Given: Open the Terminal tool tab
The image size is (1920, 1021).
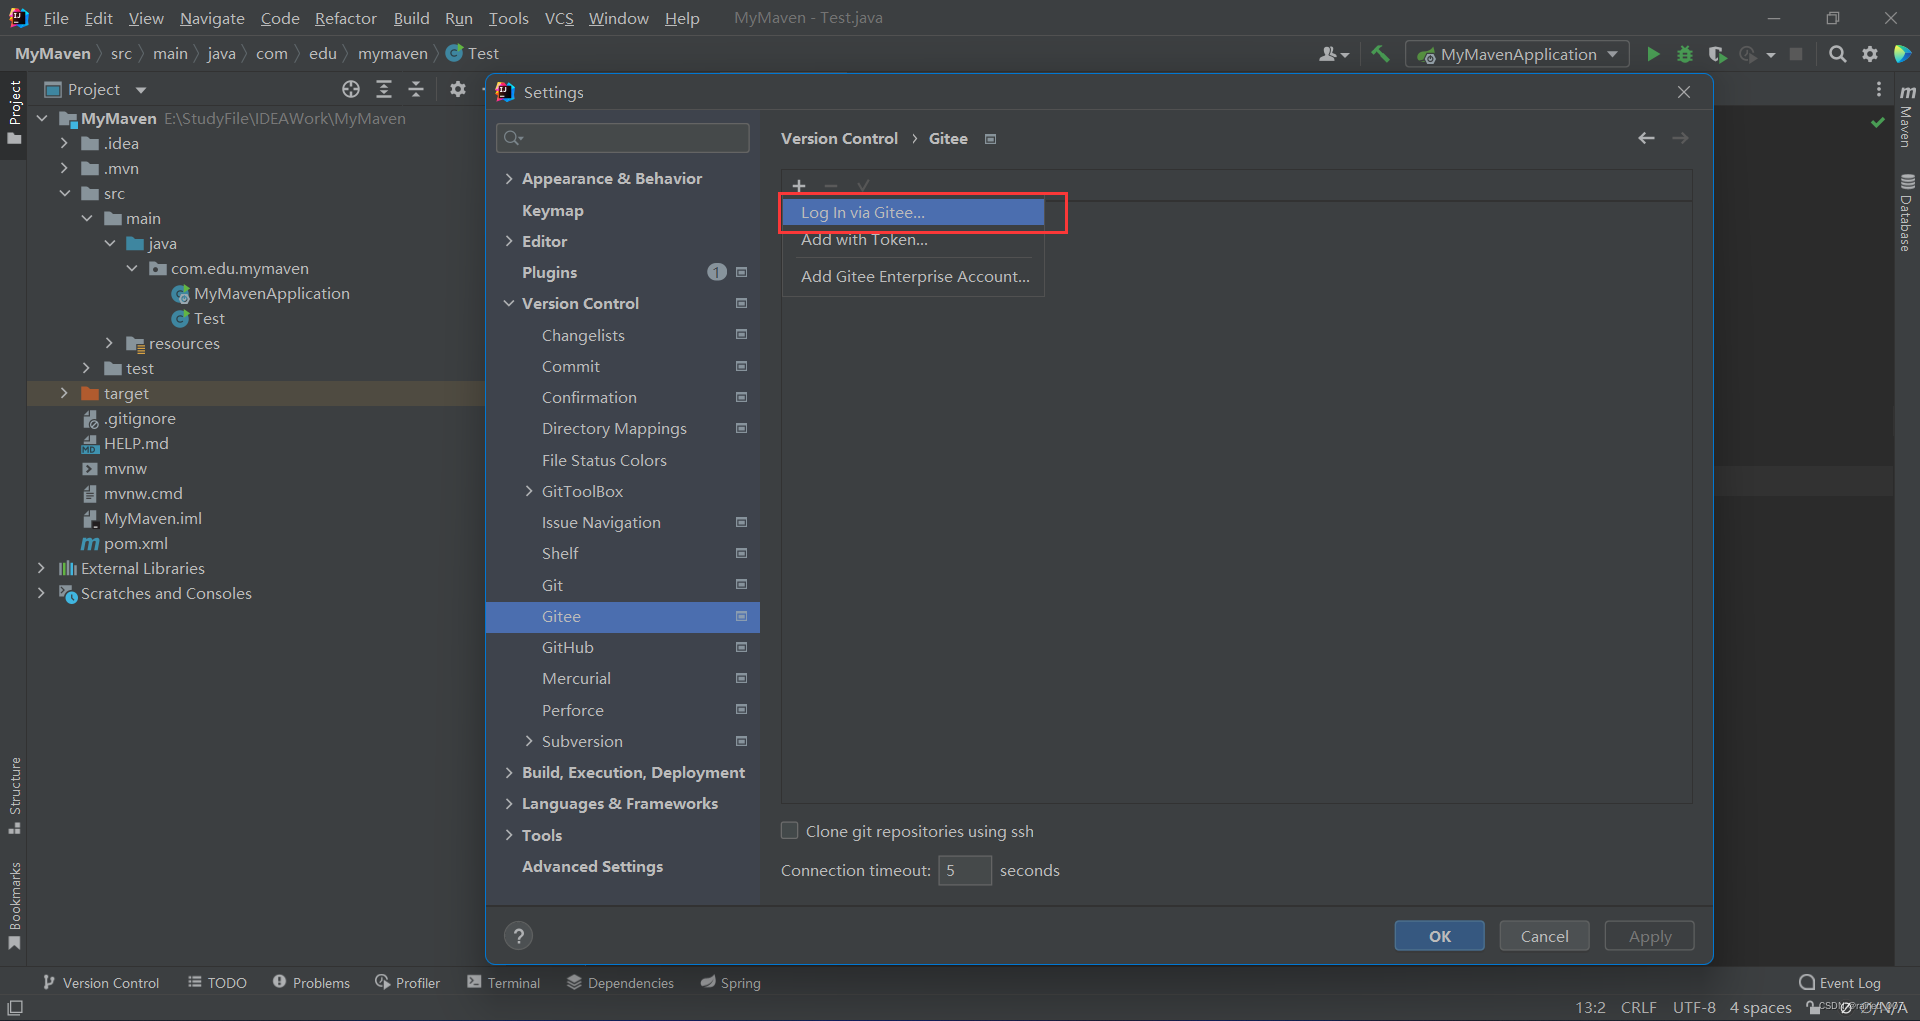Looking at the screenshot, I should click(x=503, y=983).
